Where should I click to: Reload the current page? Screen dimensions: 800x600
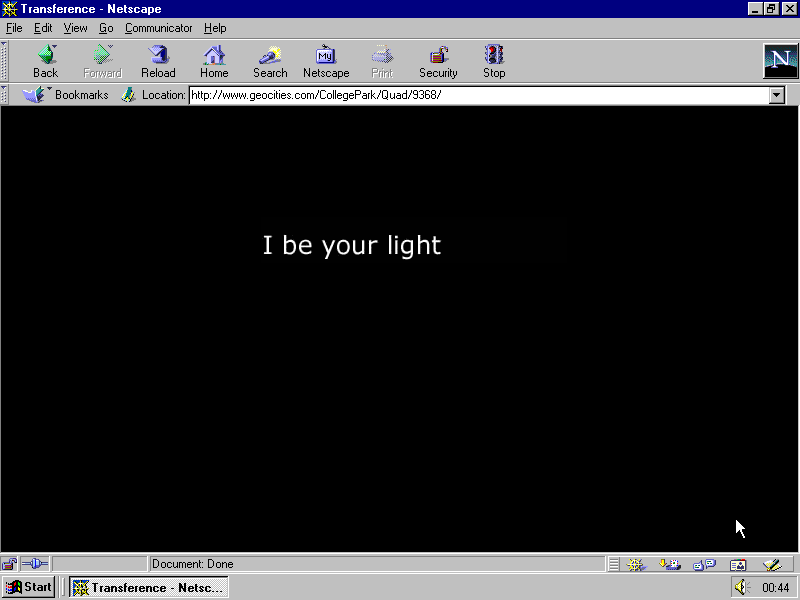click(x=158, y=60)
